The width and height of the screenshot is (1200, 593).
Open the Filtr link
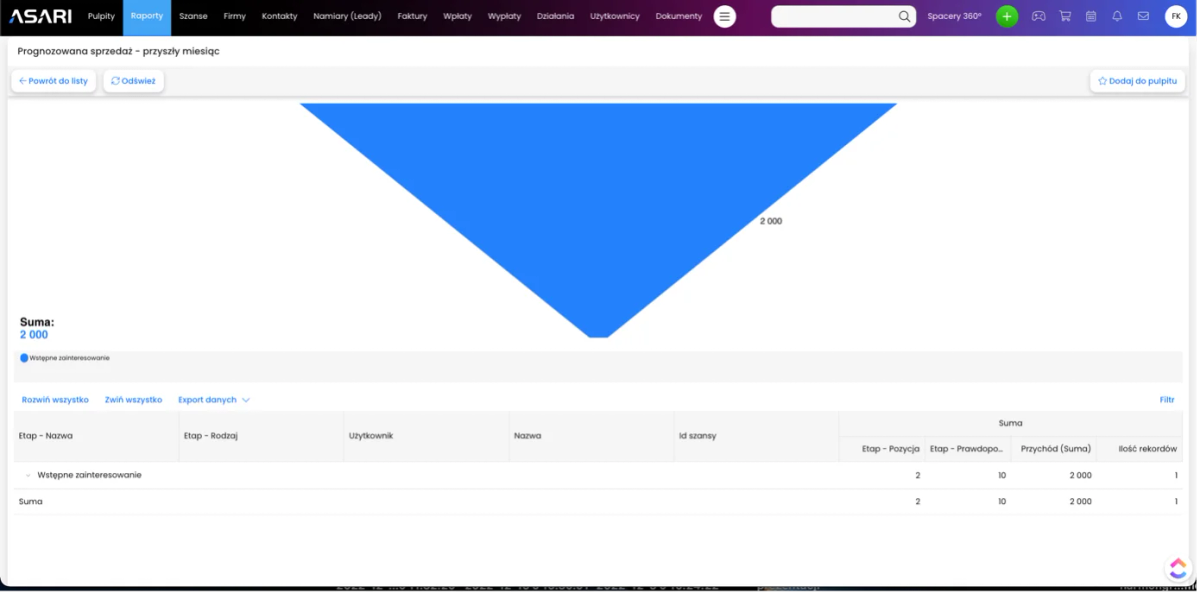tap(1167, 400)
